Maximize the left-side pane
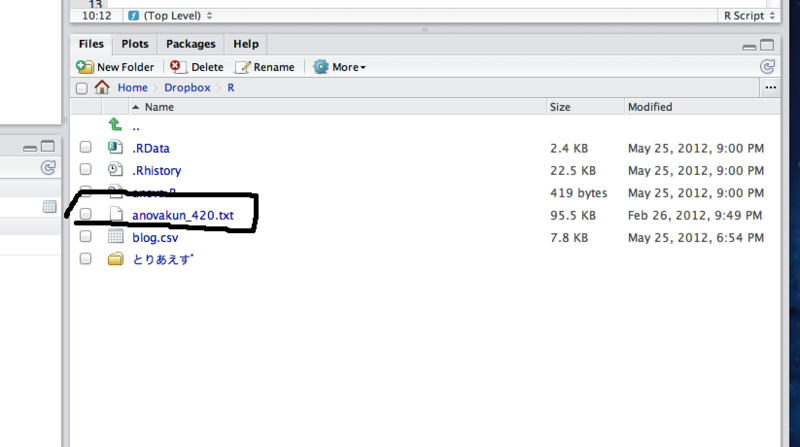Image resolution: width=800 pixels, height=447 pixels. click(x=47, y=146)
